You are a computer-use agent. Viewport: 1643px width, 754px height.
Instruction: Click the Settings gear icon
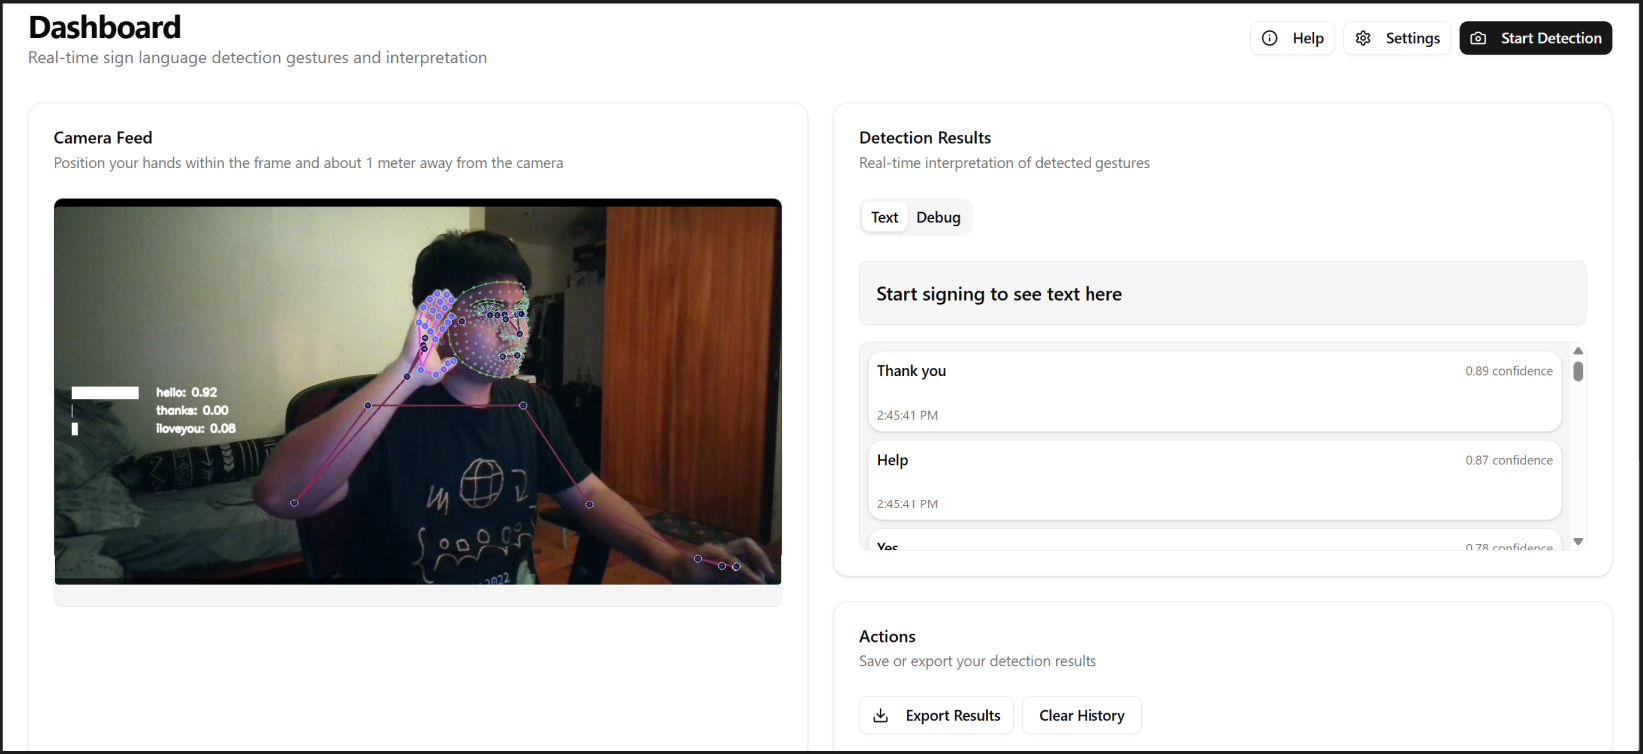1363,38
